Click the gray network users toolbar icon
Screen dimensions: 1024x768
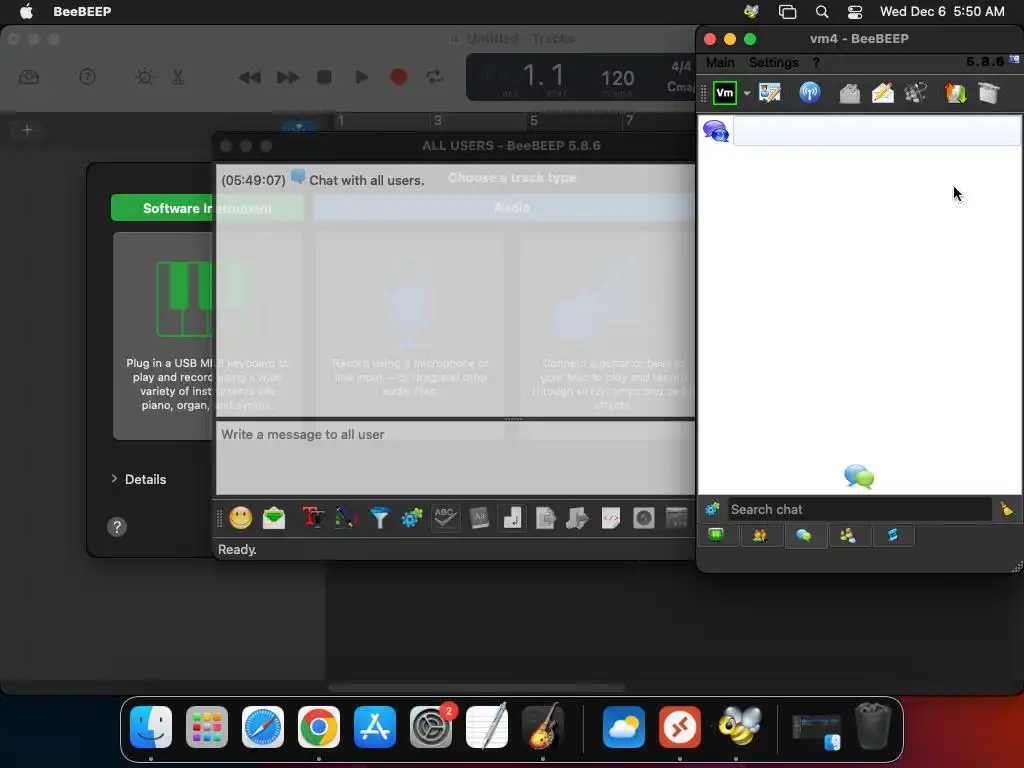tap(916, 93)
